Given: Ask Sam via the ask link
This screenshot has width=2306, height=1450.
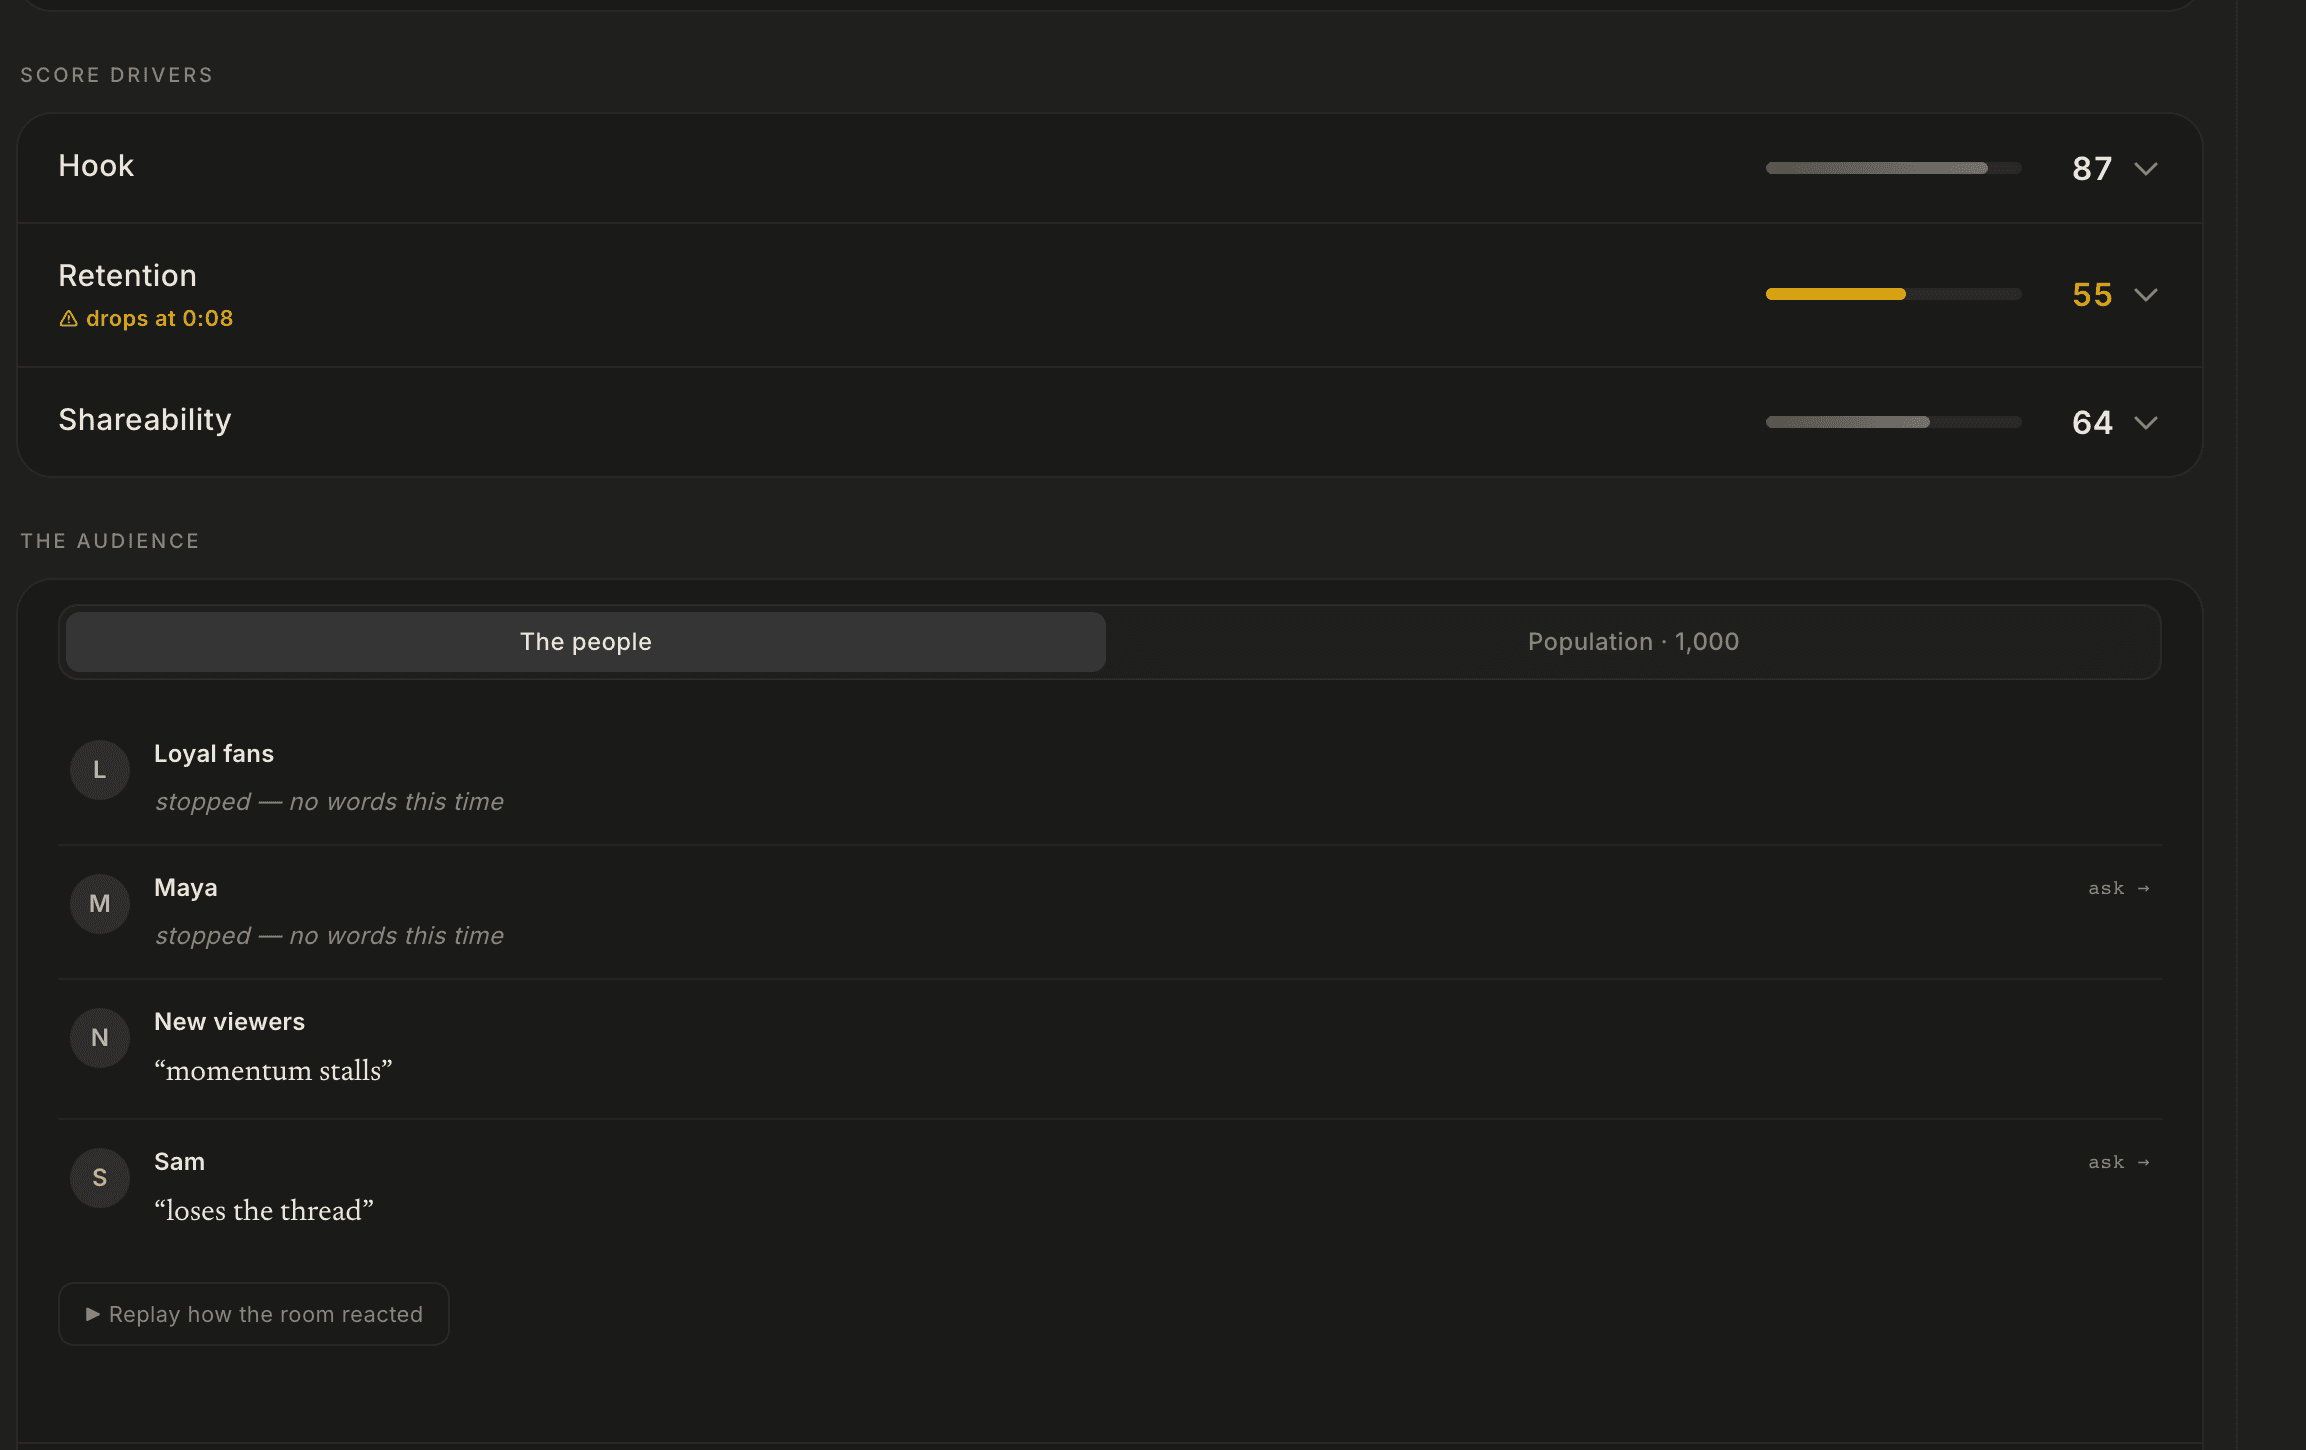Looking at the screenshot, I should pos(2119,1162).
